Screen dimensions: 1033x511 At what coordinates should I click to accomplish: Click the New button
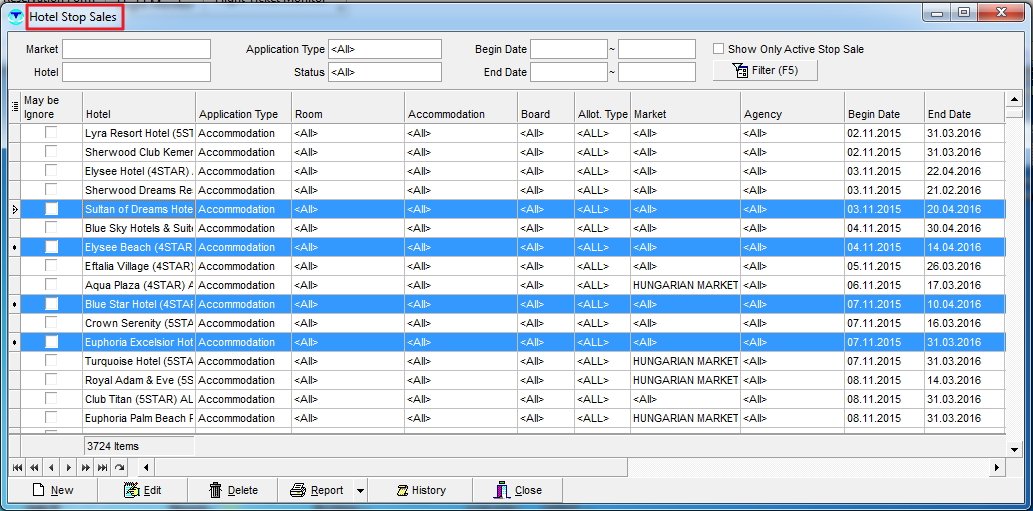(53, 490)
